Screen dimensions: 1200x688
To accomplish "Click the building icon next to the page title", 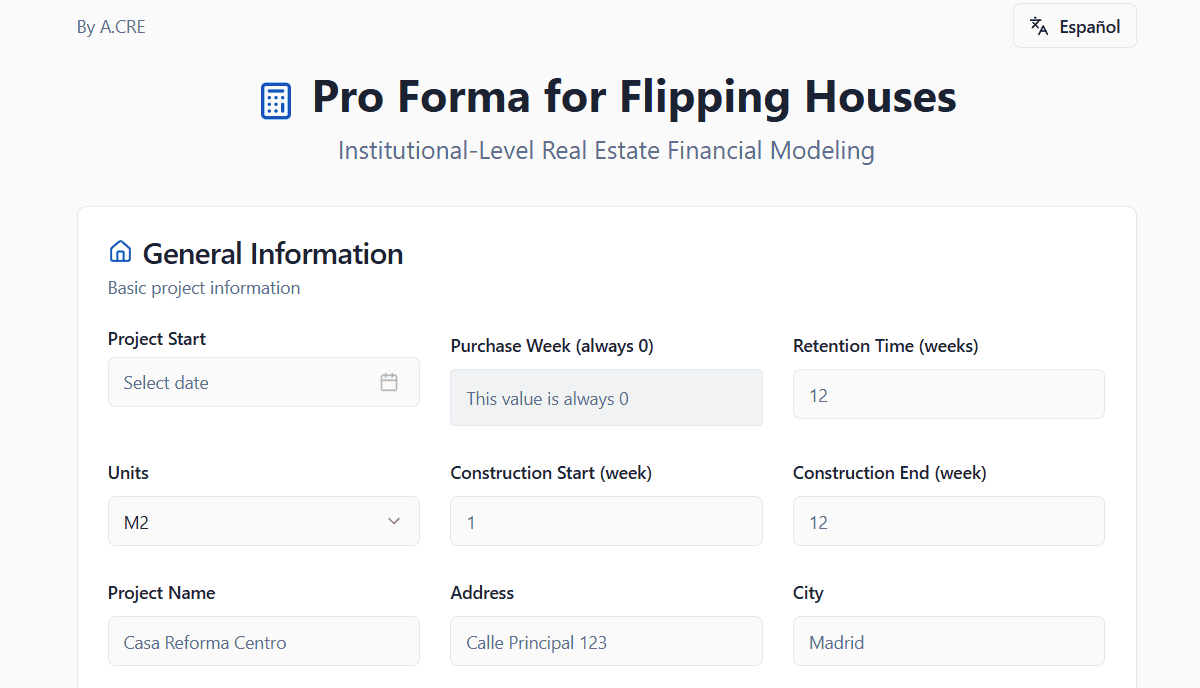I will [275, 100].
